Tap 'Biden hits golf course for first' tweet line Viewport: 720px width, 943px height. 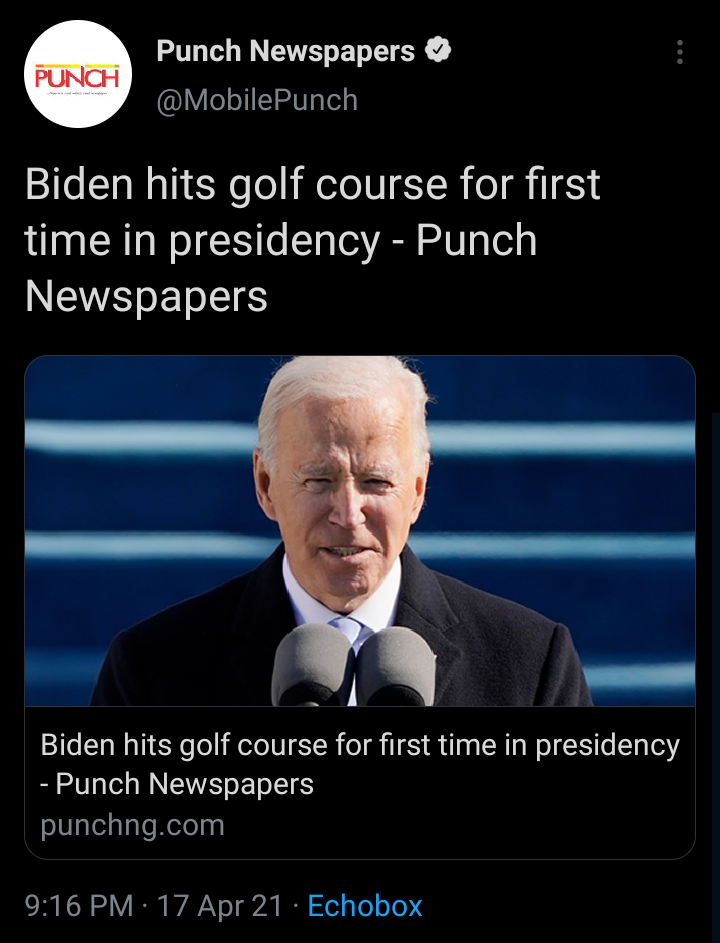point(313,184)
